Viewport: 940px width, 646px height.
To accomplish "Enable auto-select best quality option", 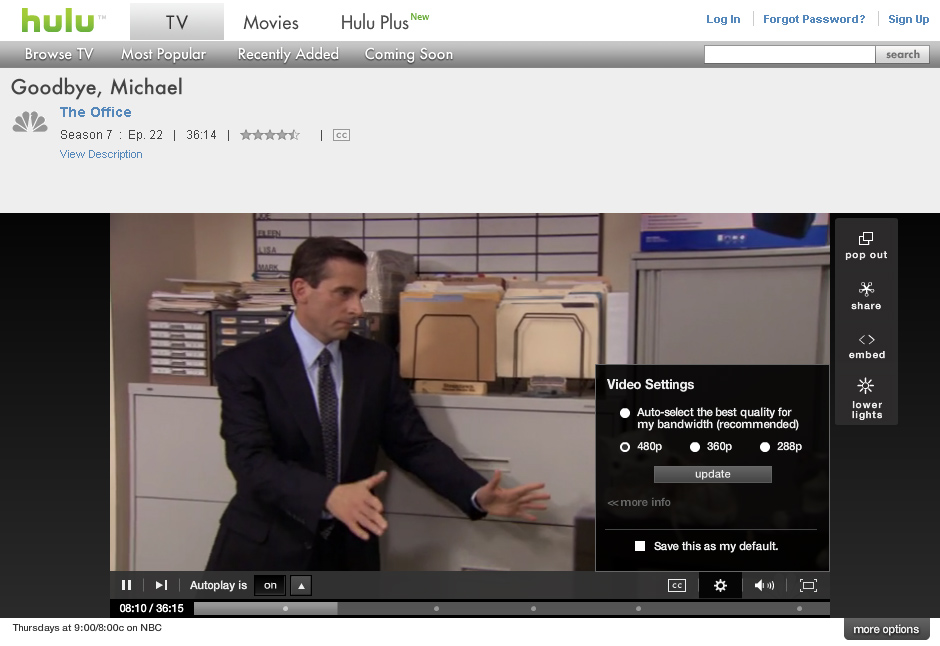I will 625,413.
